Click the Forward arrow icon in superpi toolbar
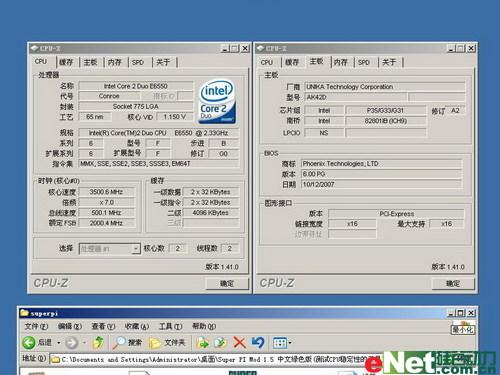500x375 pixels. (72, 342)
